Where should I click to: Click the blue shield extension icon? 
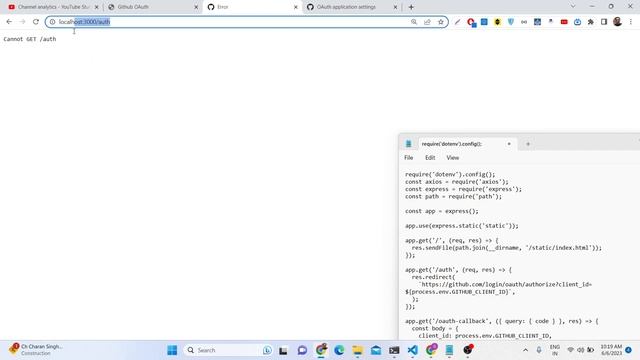(511, 22)
